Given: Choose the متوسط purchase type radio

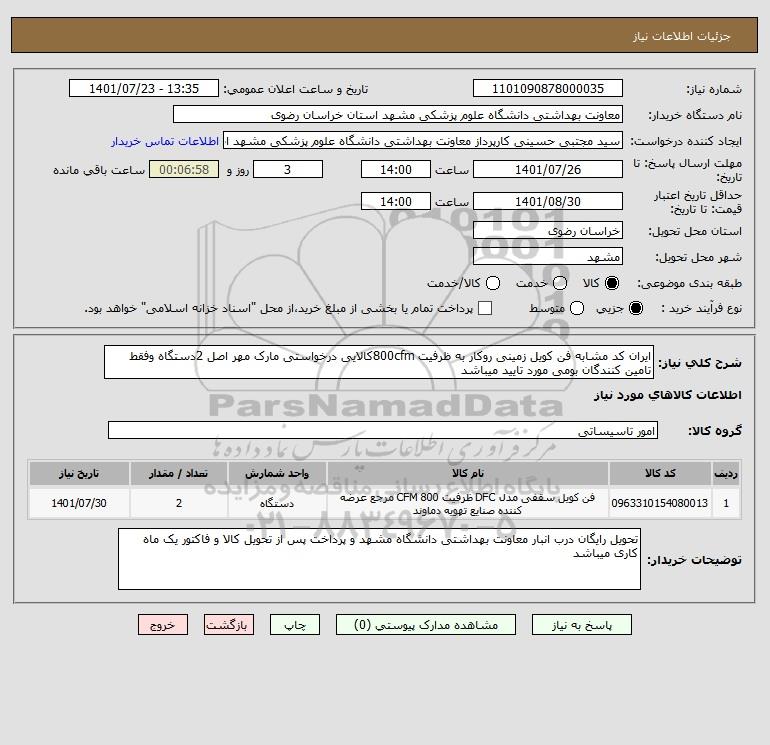Looking at the screenshot, I should point(577,308).
